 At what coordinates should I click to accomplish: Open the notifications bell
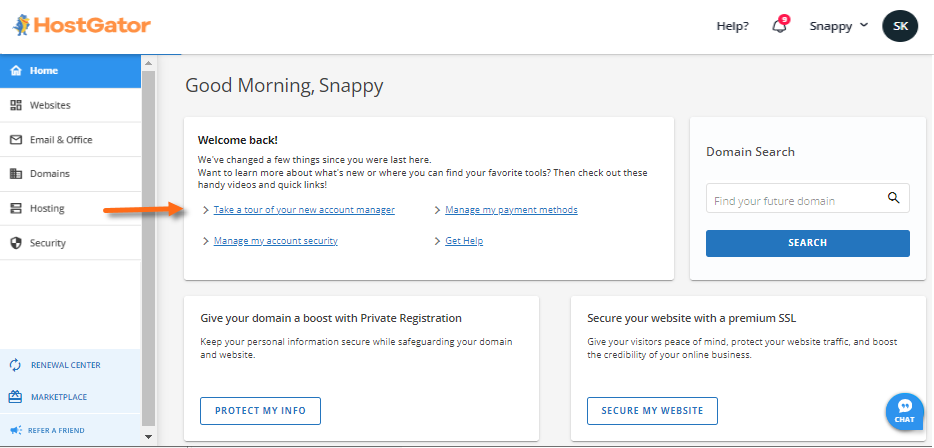click(x=779, y=26)
